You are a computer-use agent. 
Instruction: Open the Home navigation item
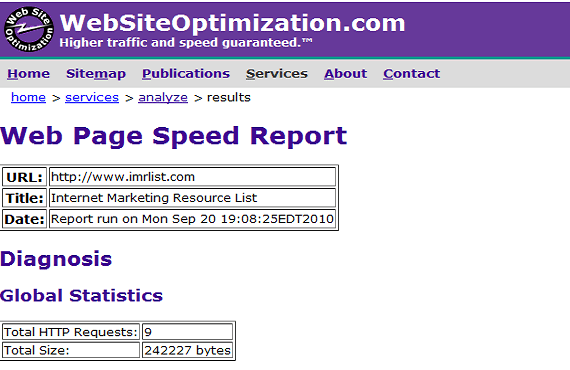coord(28,73)
